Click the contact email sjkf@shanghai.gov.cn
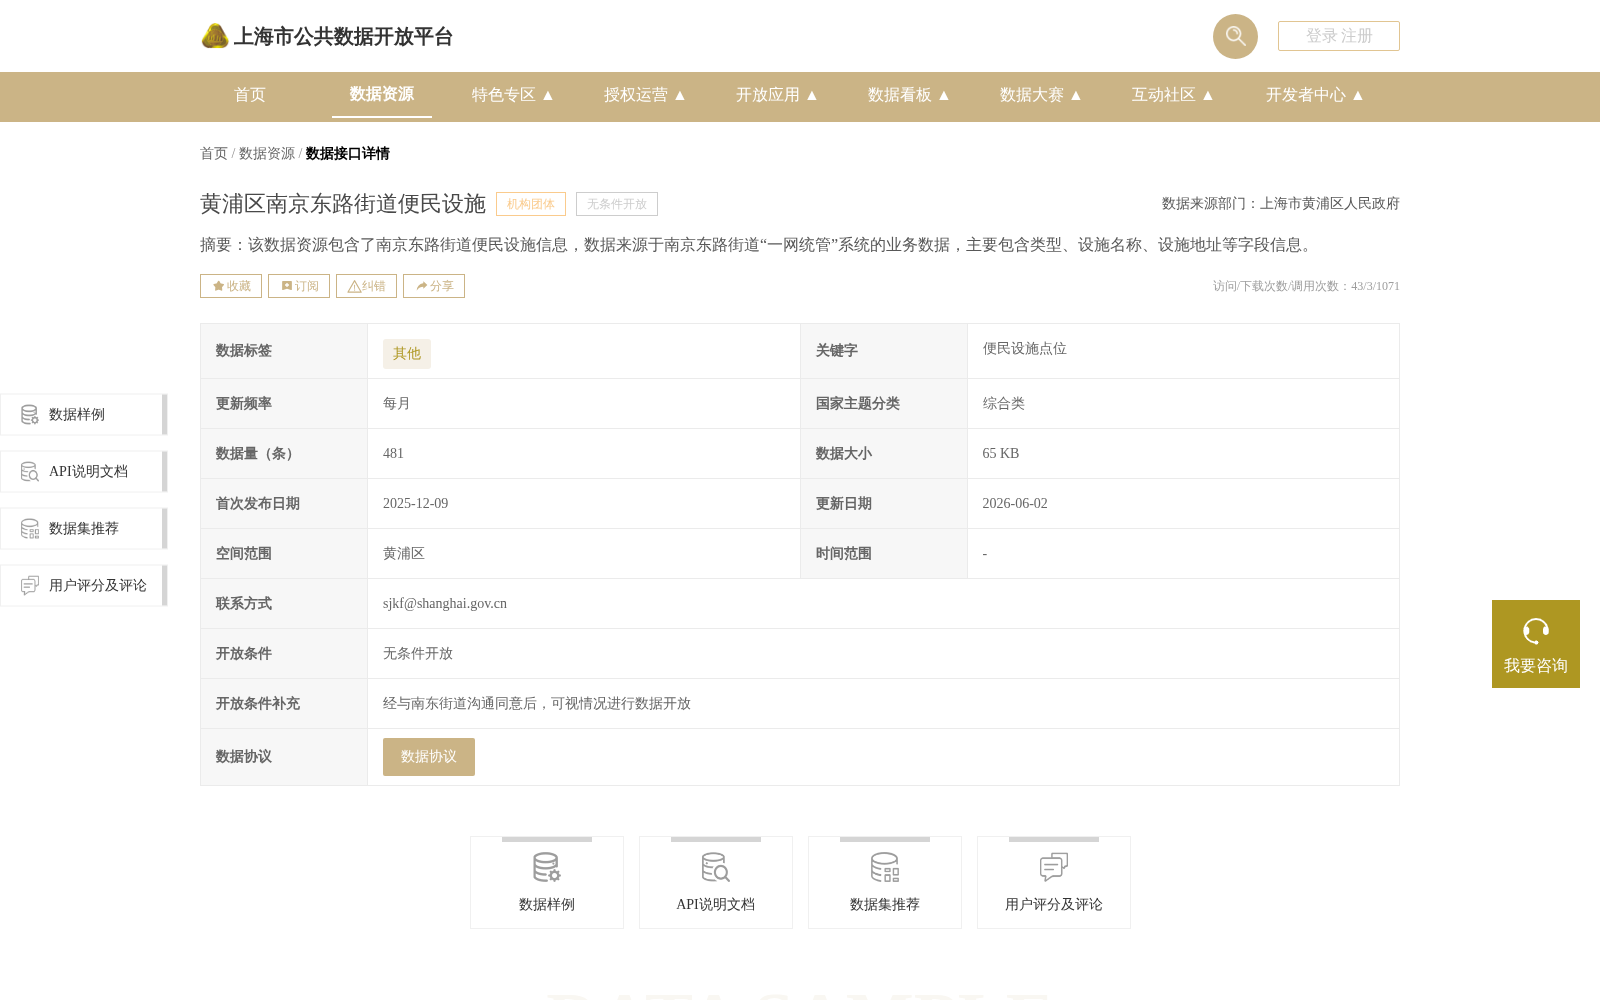Image resolution: width=1600 pixels, height=1000 pixels. [445, 604]
